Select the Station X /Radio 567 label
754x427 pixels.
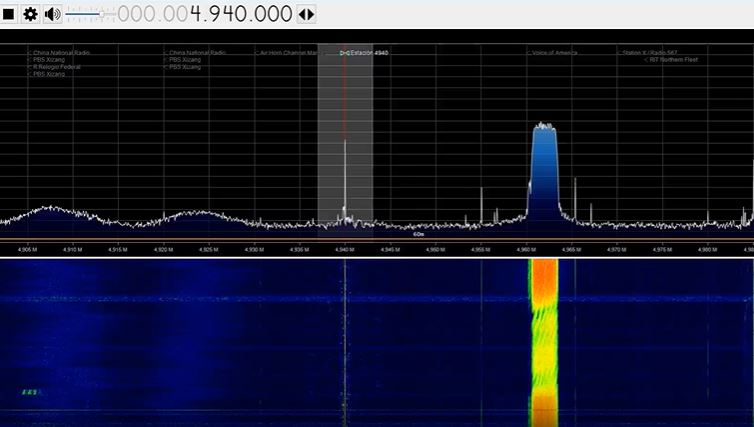pos(647,53)
